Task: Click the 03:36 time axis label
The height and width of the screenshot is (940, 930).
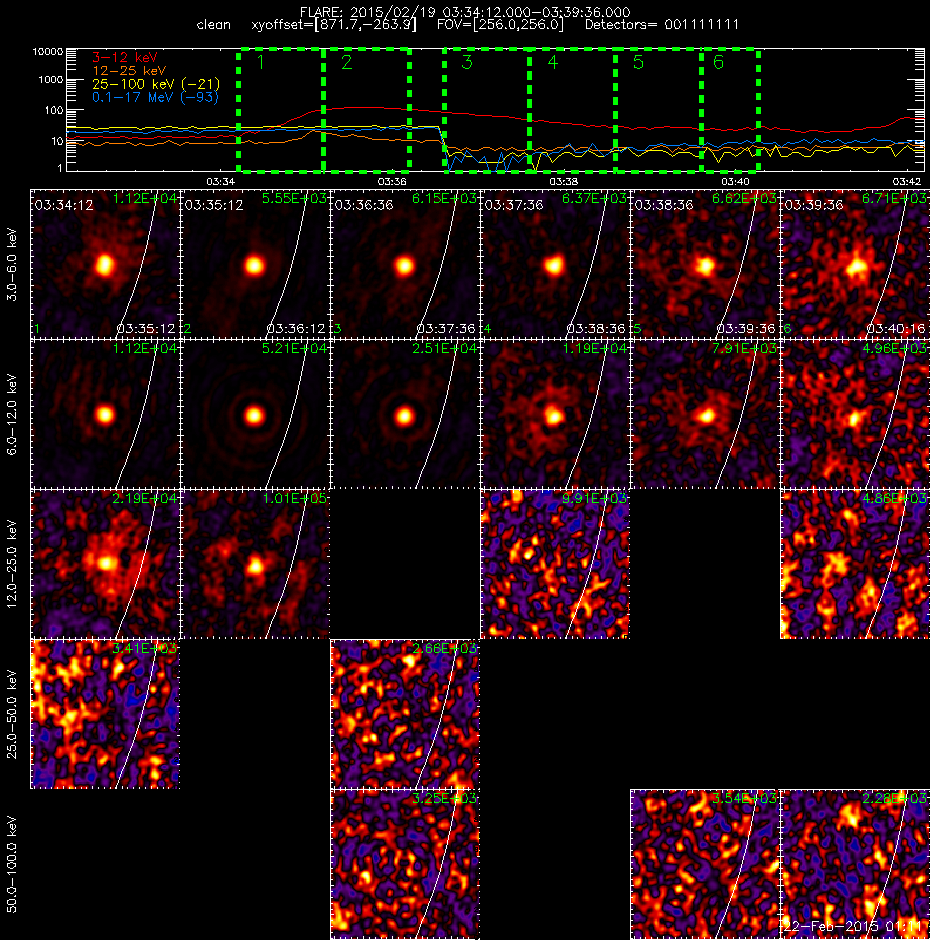Action: click(x=392, y=181)
